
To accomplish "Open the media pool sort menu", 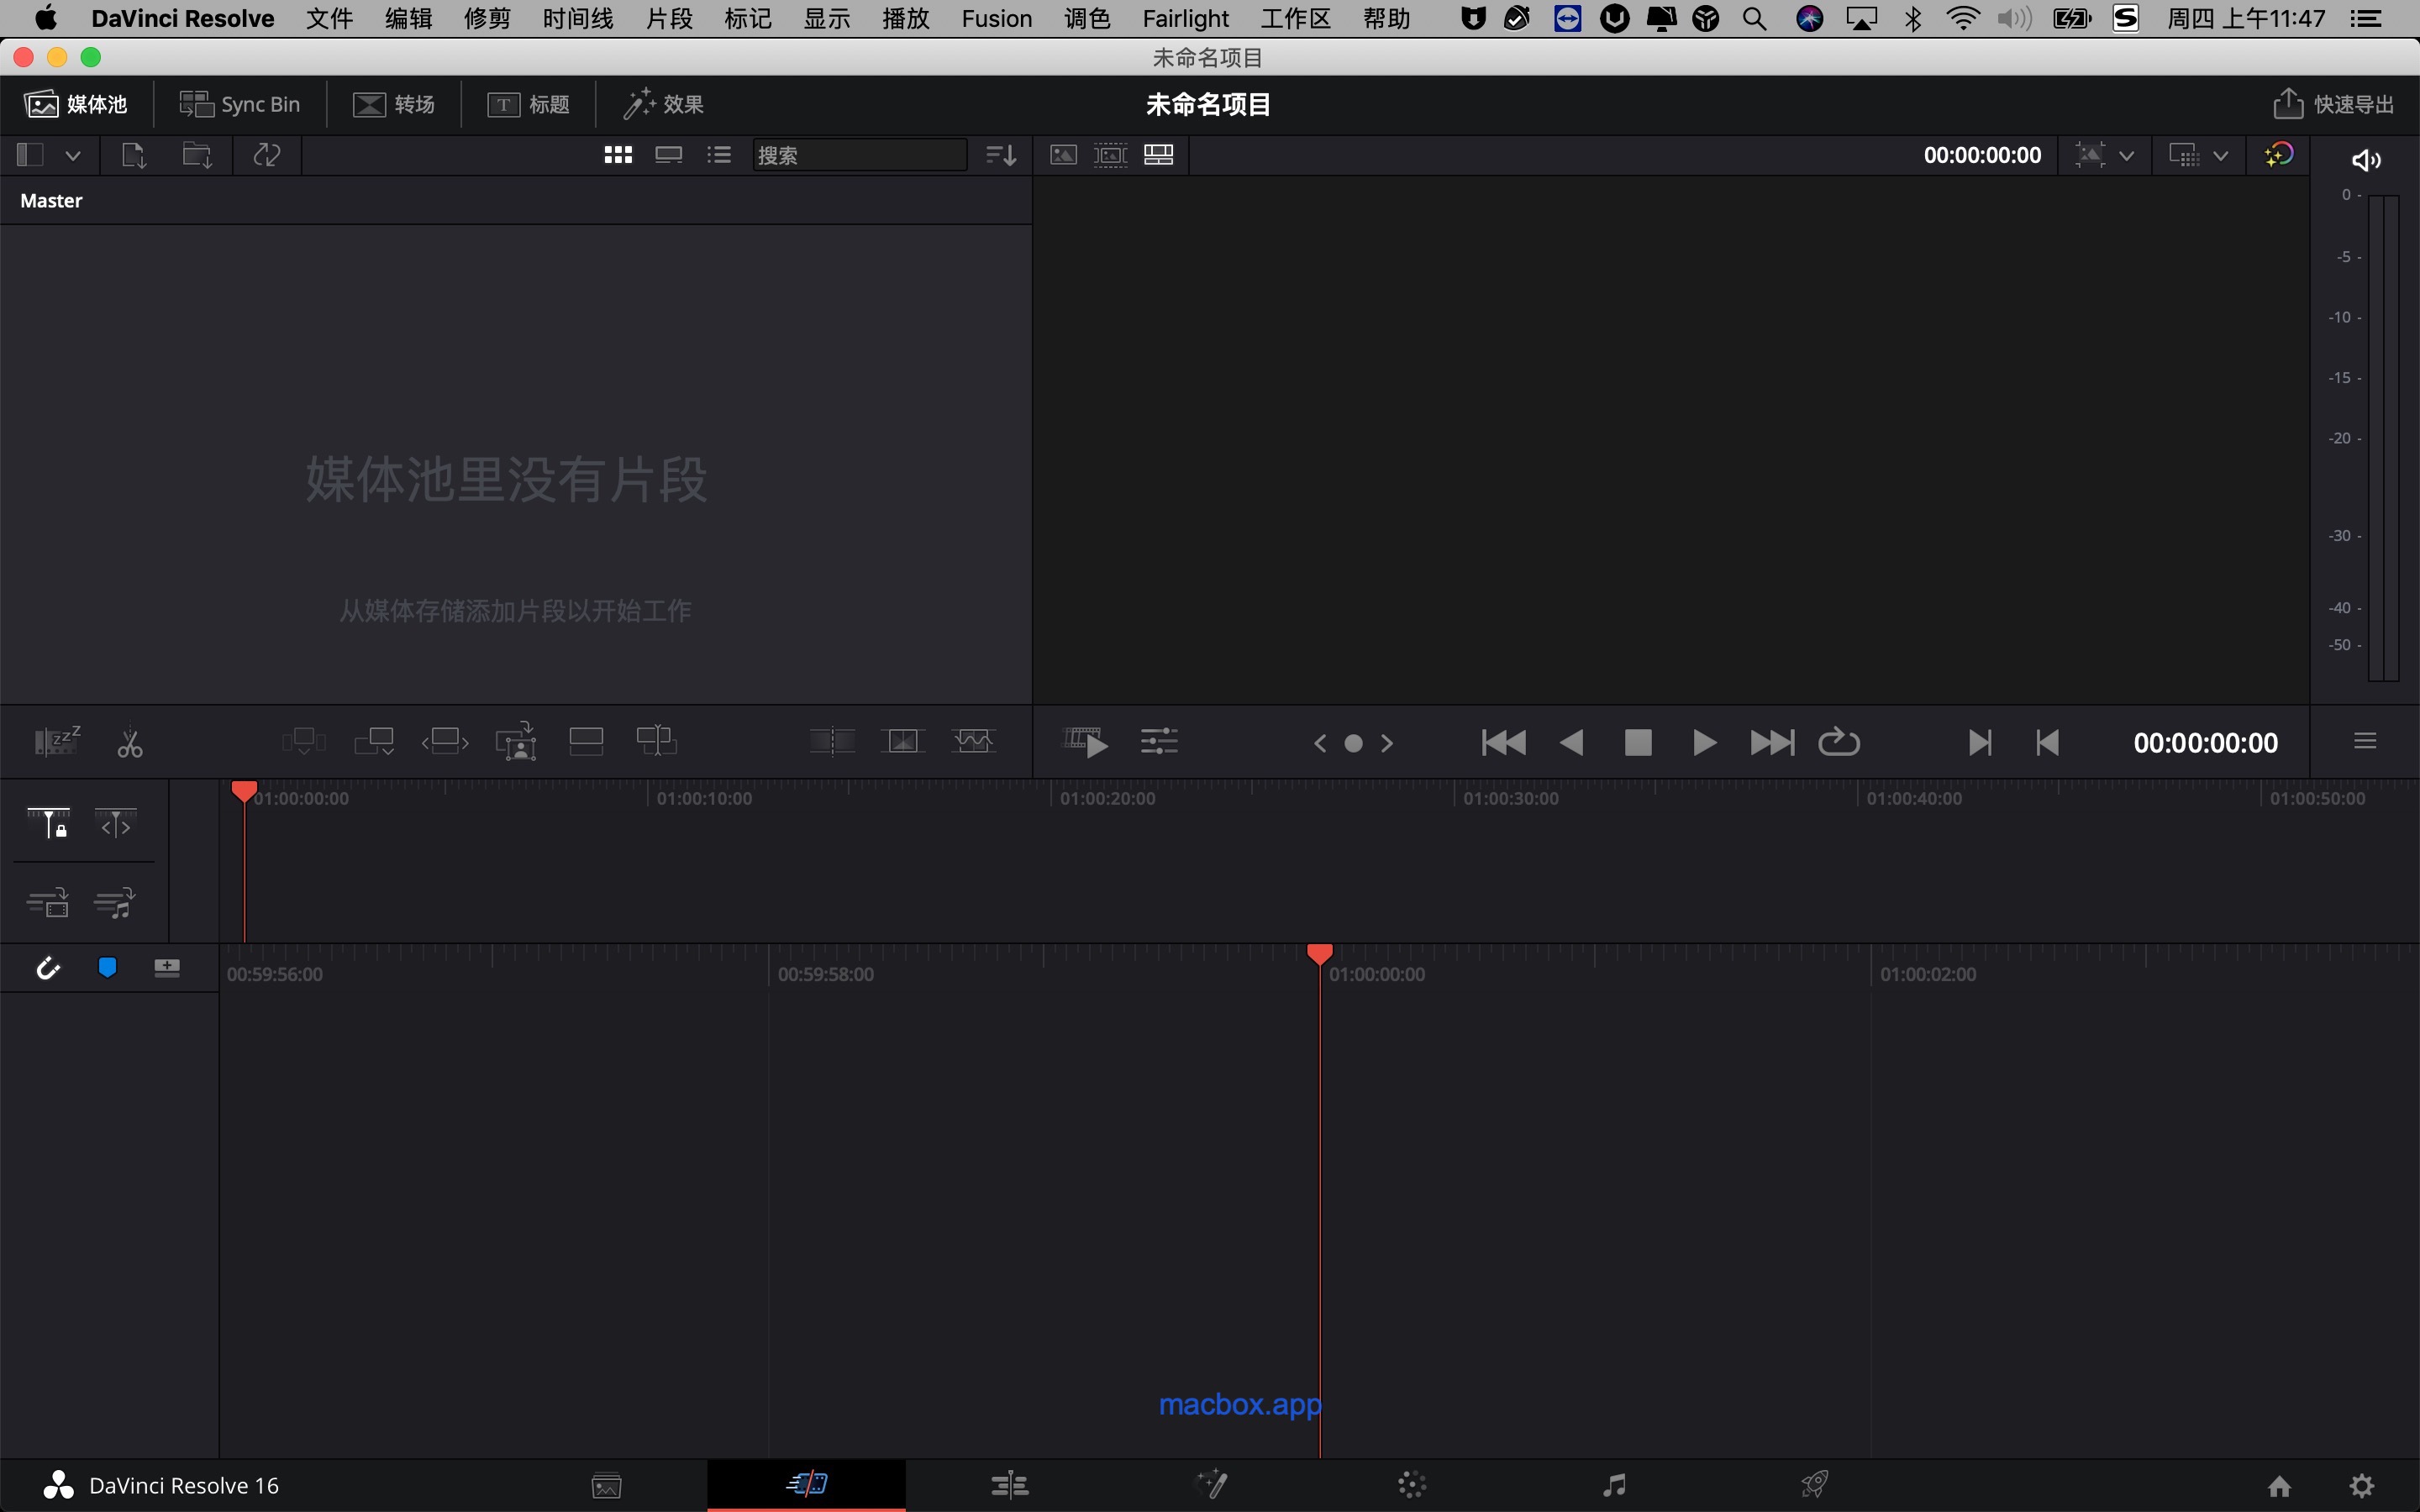I will coord(1001,155).
